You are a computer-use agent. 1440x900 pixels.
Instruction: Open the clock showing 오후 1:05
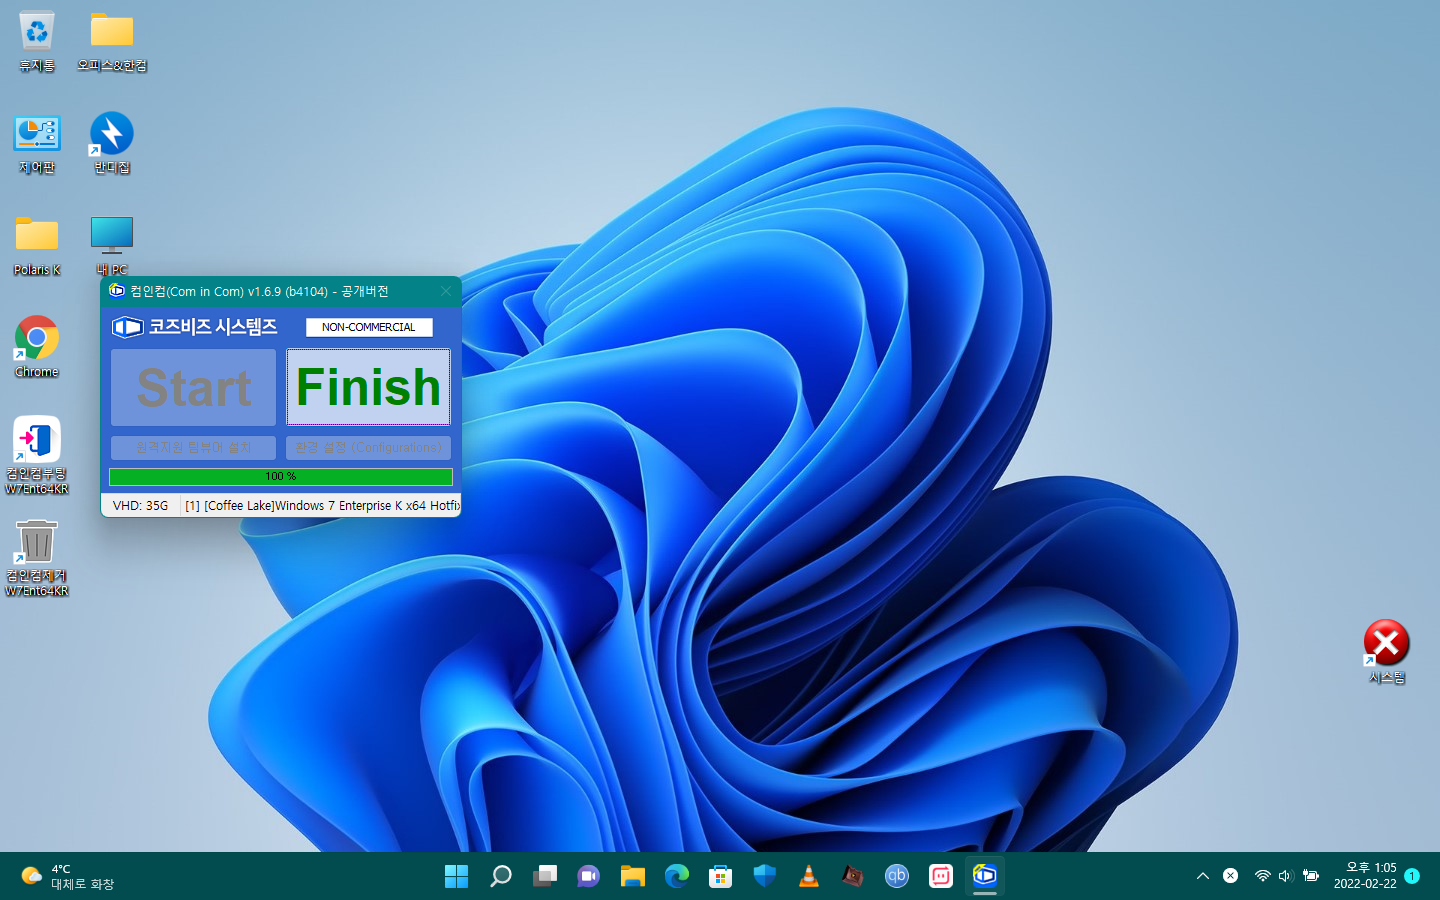(1365, 876)
